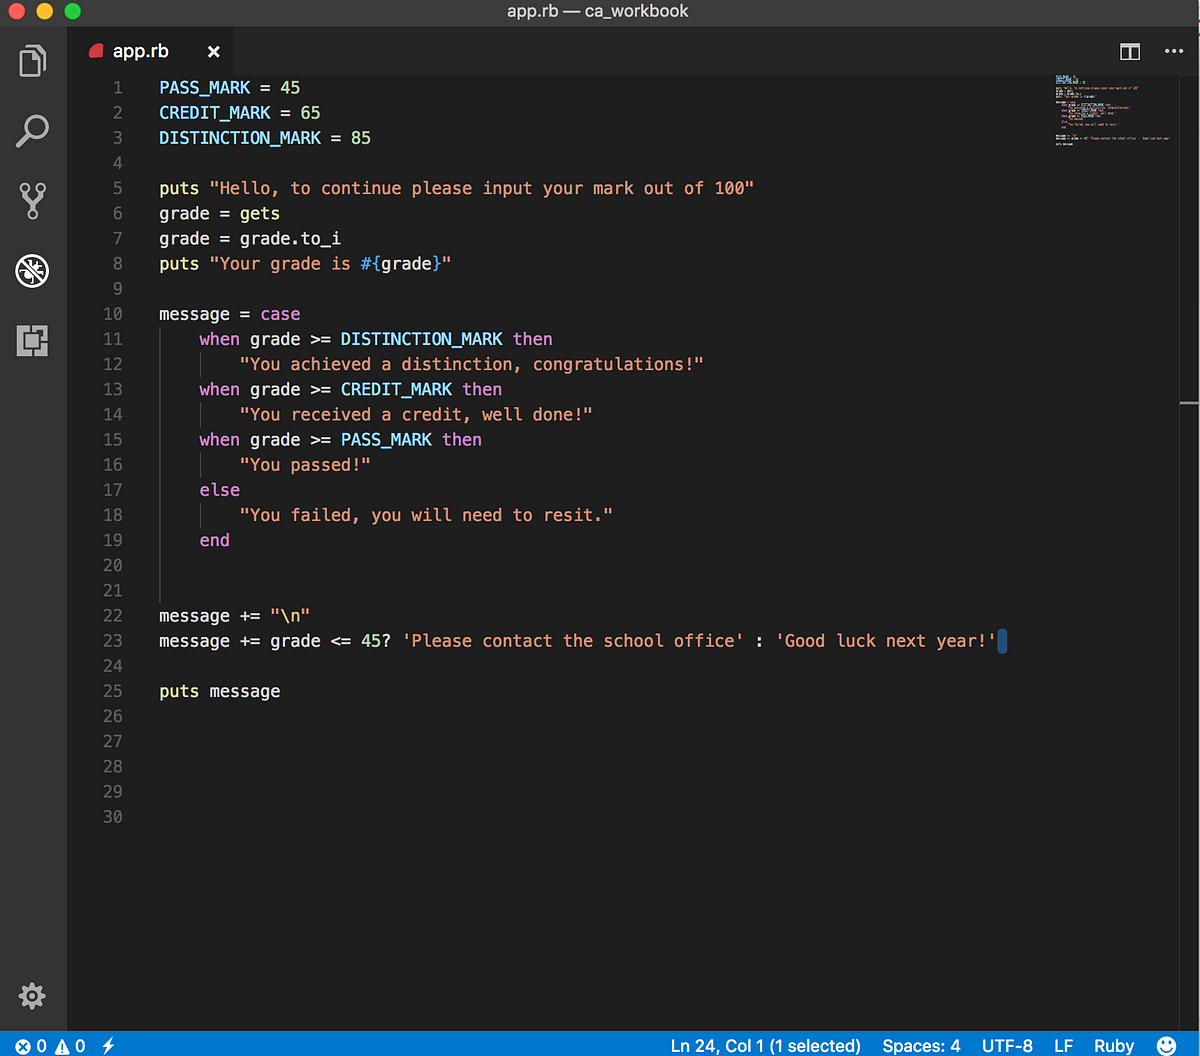Open the Source Control view
This screenshot has width=1200, height=1056.
coord(33,201)
